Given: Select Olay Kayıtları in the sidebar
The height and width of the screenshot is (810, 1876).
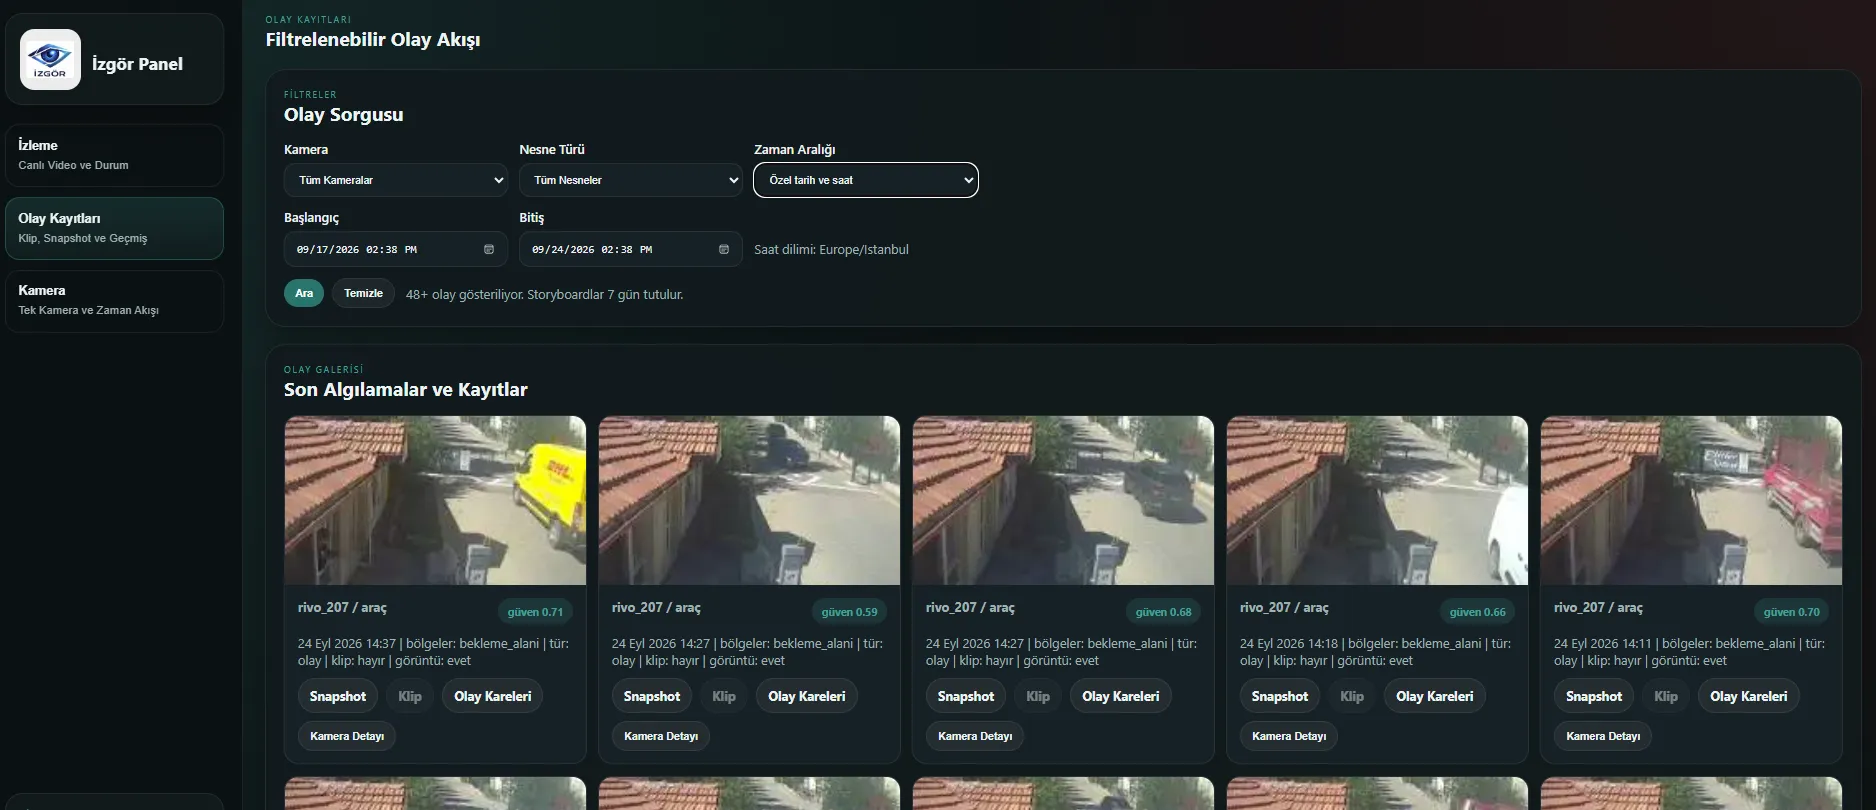Looking at the screenshot, I should [114, 228].
